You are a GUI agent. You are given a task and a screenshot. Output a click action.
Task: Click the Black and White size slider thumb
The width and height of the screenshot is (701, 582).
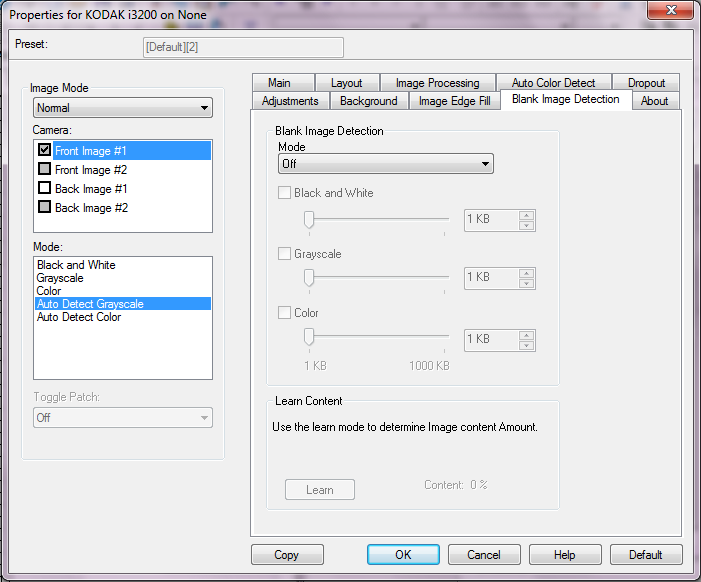[309, 219]
